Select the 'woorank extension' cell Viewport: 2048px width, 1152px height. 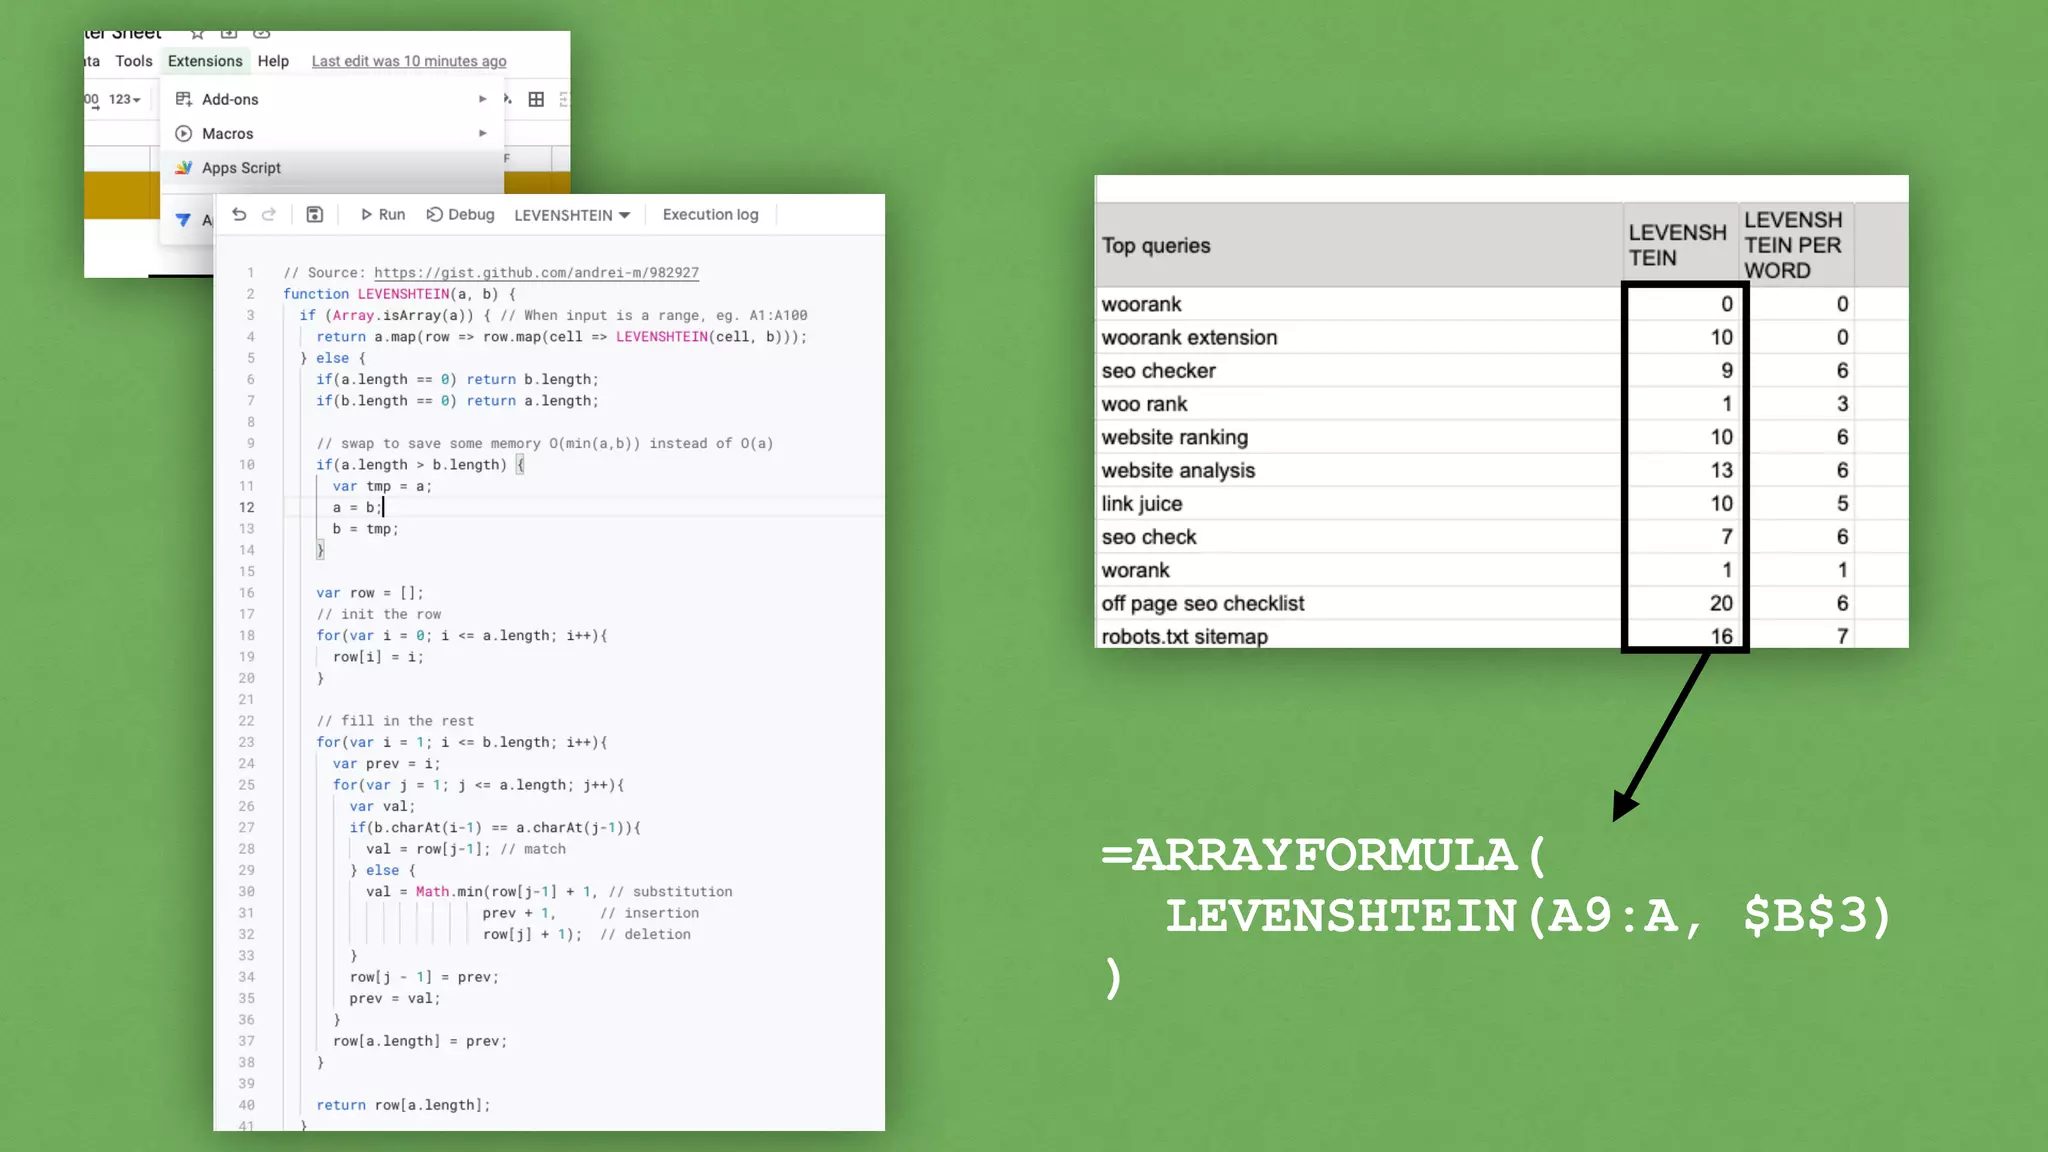pos(1358,337)
